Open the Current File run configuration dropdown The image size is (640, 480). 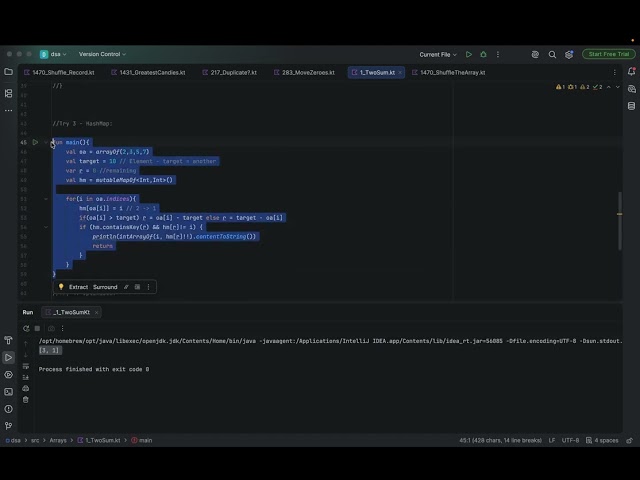[x=438, y=54]
